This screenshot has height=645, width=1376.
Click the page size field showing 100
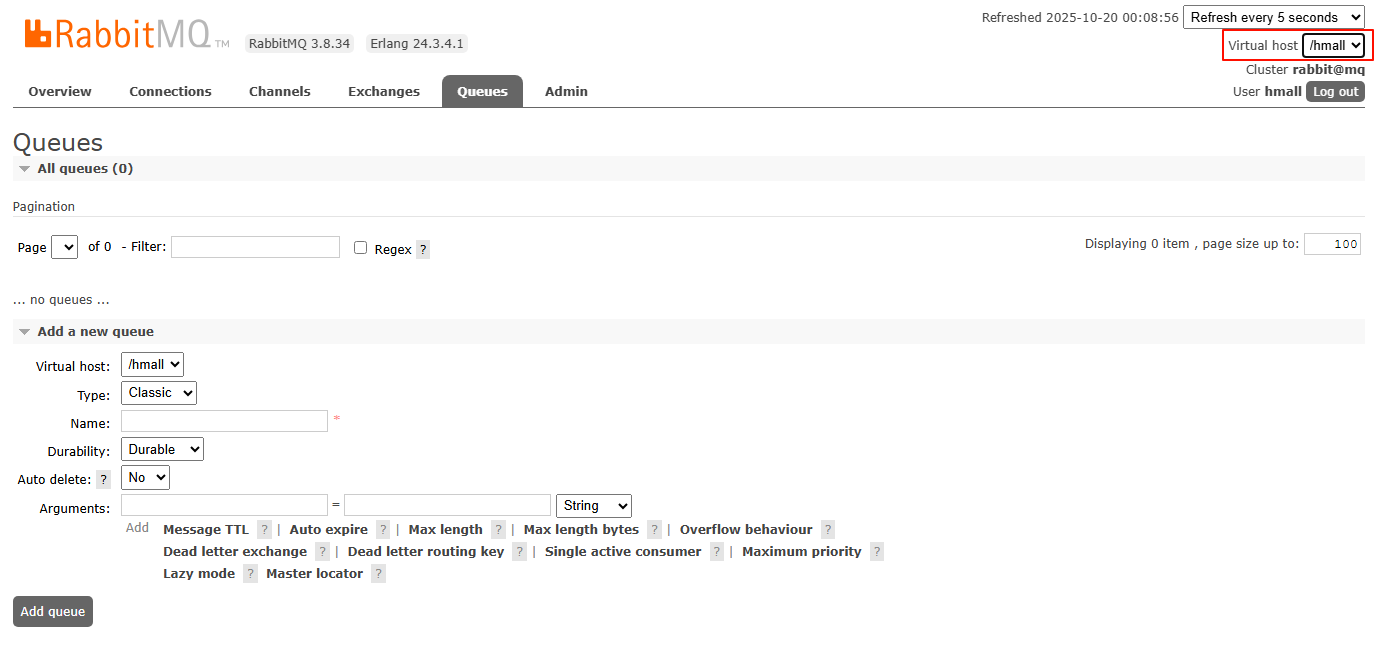(x=1332, y=244)
